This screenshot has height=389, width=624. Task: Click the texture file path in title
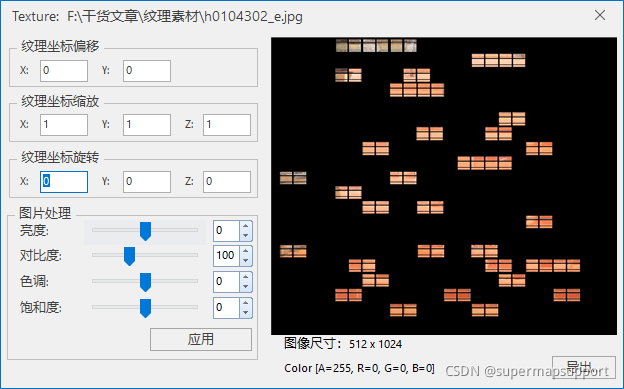pyautogui.click(x=185, y=17)
